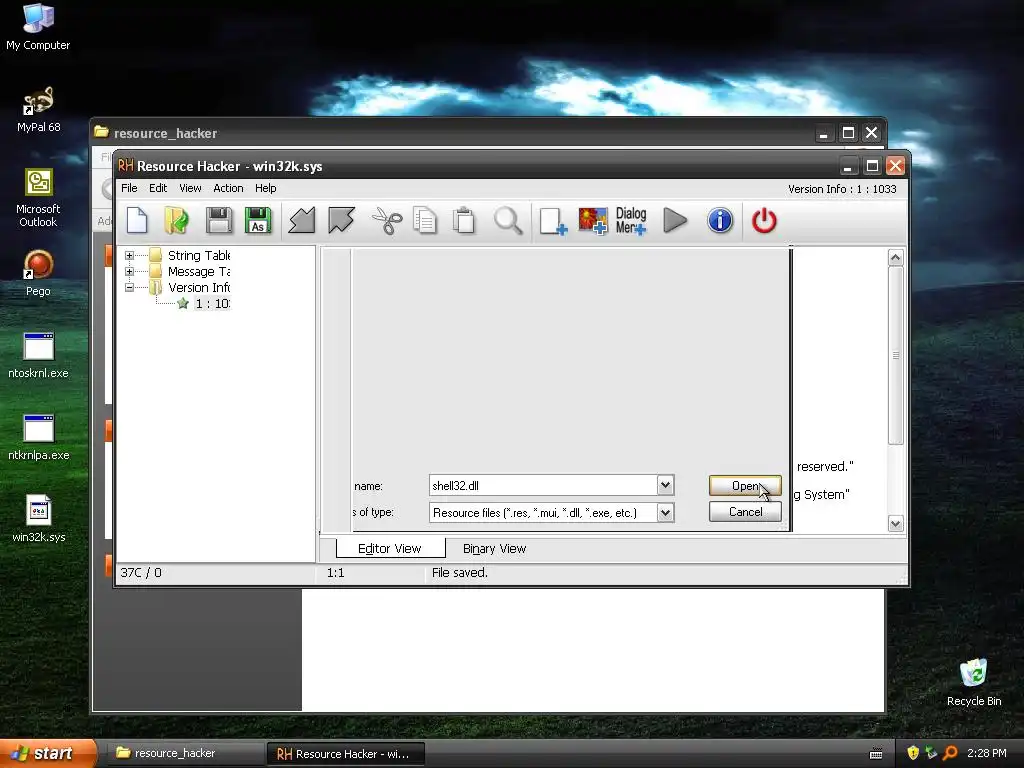This screenshot has height=768, width=1024.
Task: Click the green Save As icon
Action: pos(258,221)
